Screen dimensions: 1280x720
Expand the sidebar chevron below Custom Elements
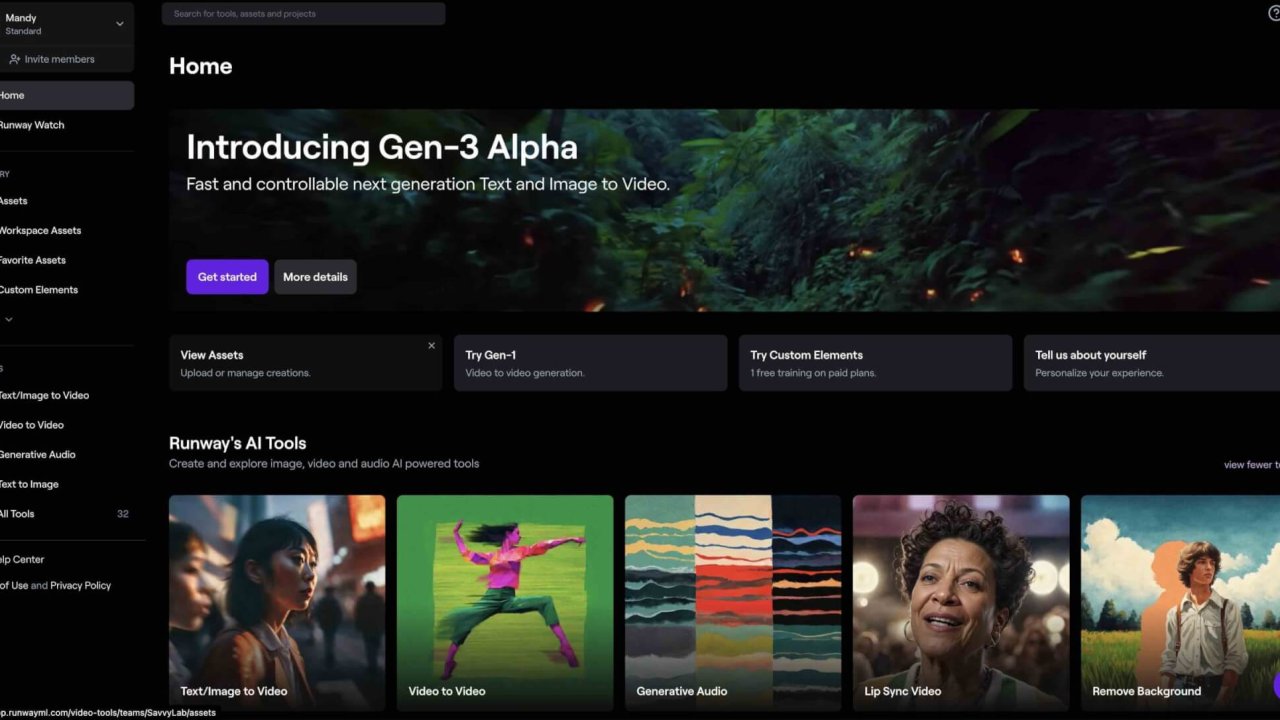click(x=9, y=320)
